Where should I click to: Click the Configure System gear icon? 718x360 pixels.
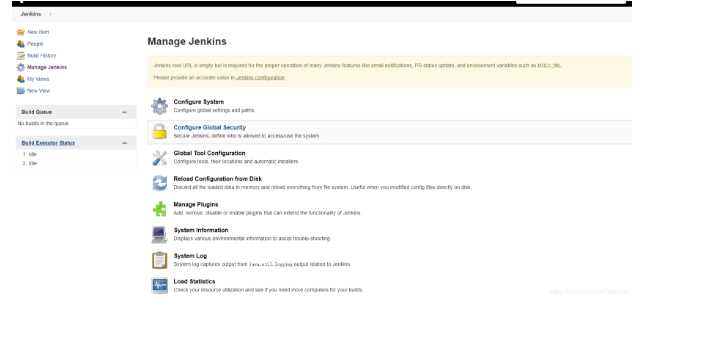point(159,106)
